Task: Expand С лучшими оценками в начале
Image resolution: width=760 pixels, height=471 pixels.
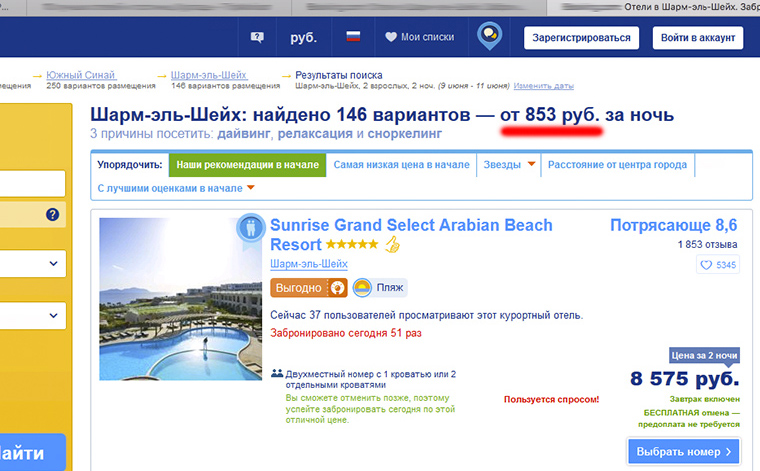Action: tap(176, 188)
